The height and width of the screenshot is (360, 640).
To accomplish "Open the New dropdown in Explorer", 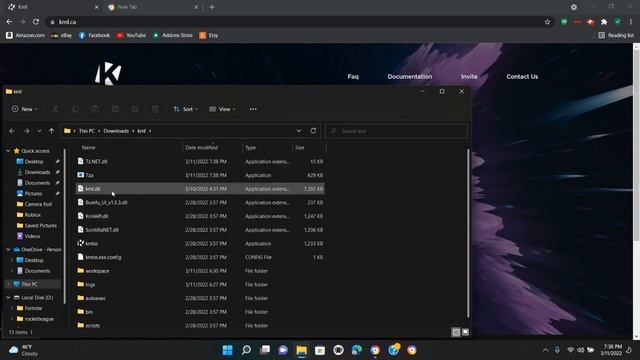I will point(24,109).
